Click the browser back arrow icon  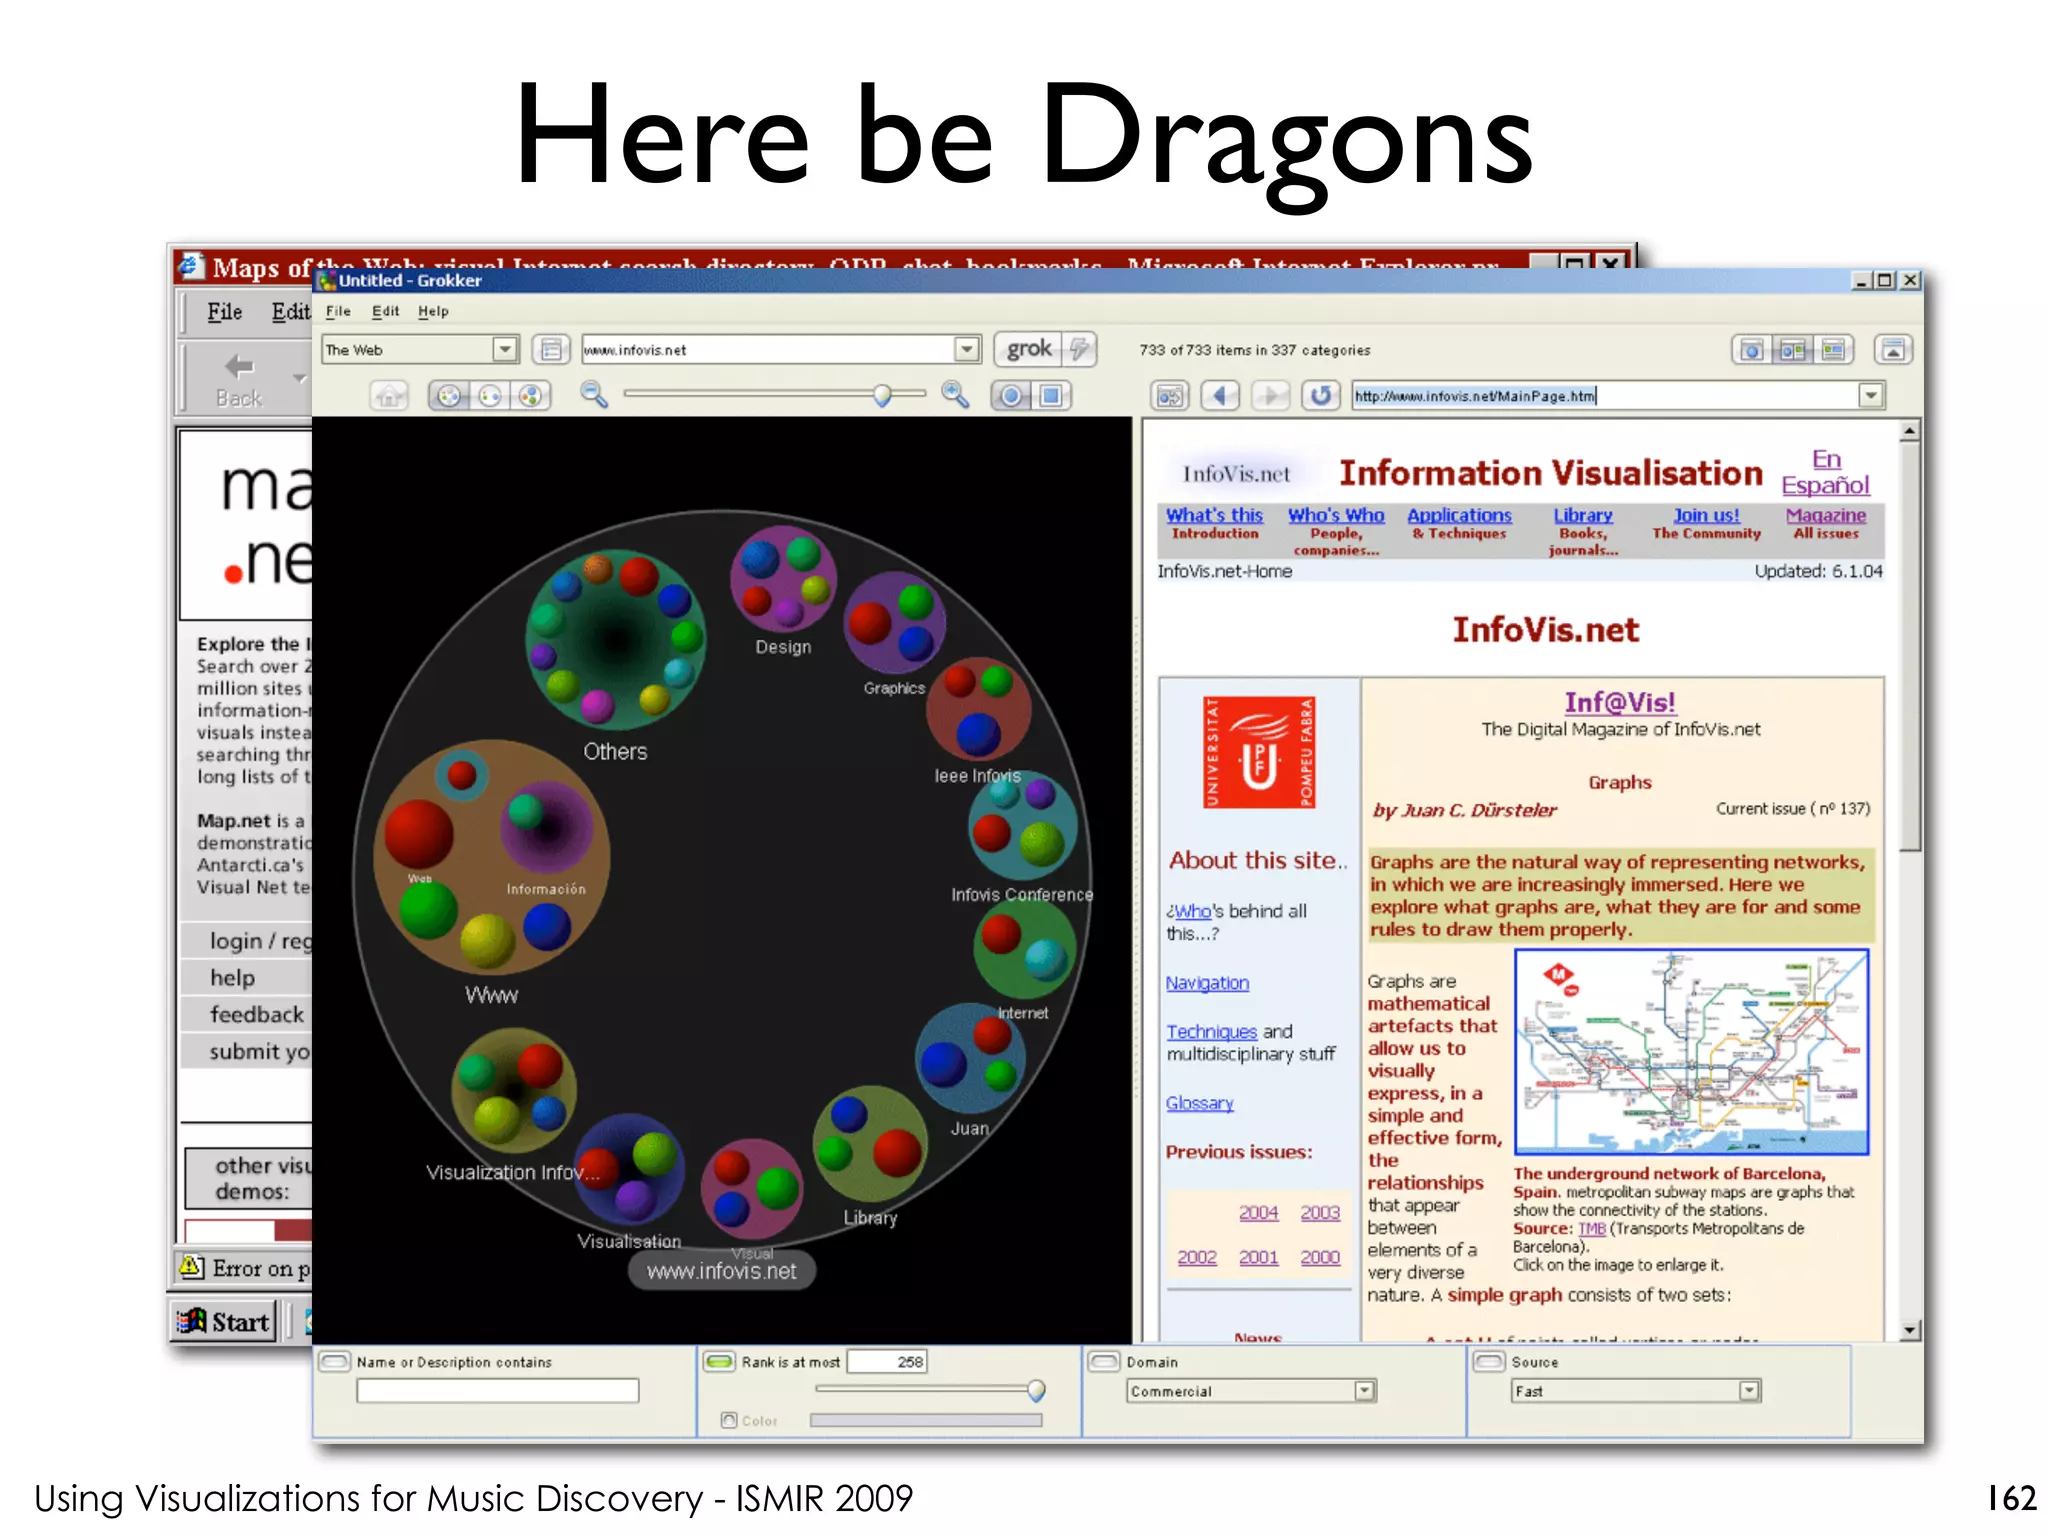(1219, 396)
